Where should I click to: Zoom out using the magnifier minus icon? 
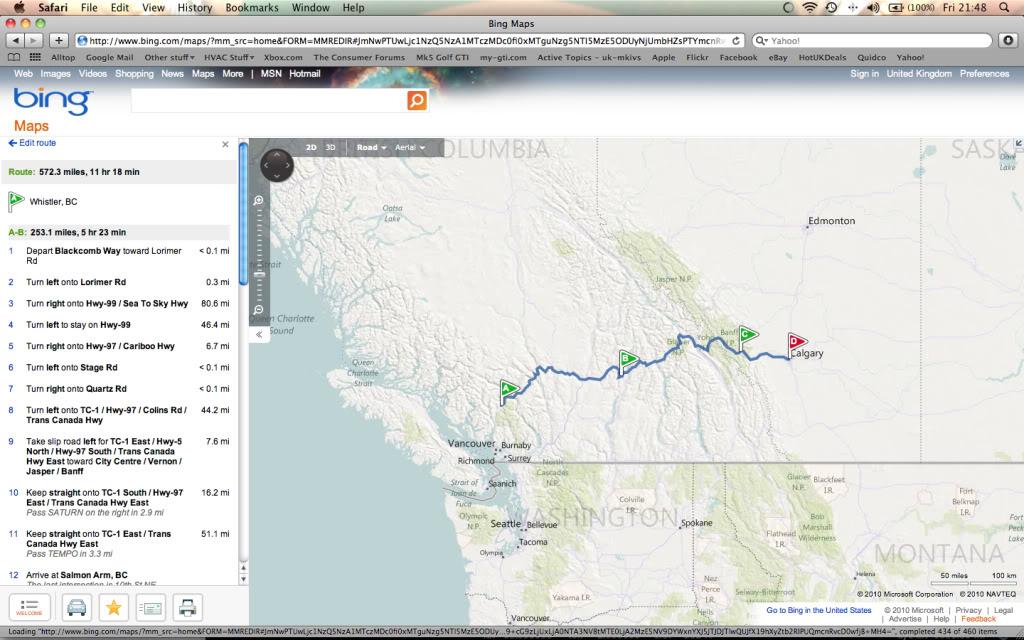(259, 310)
